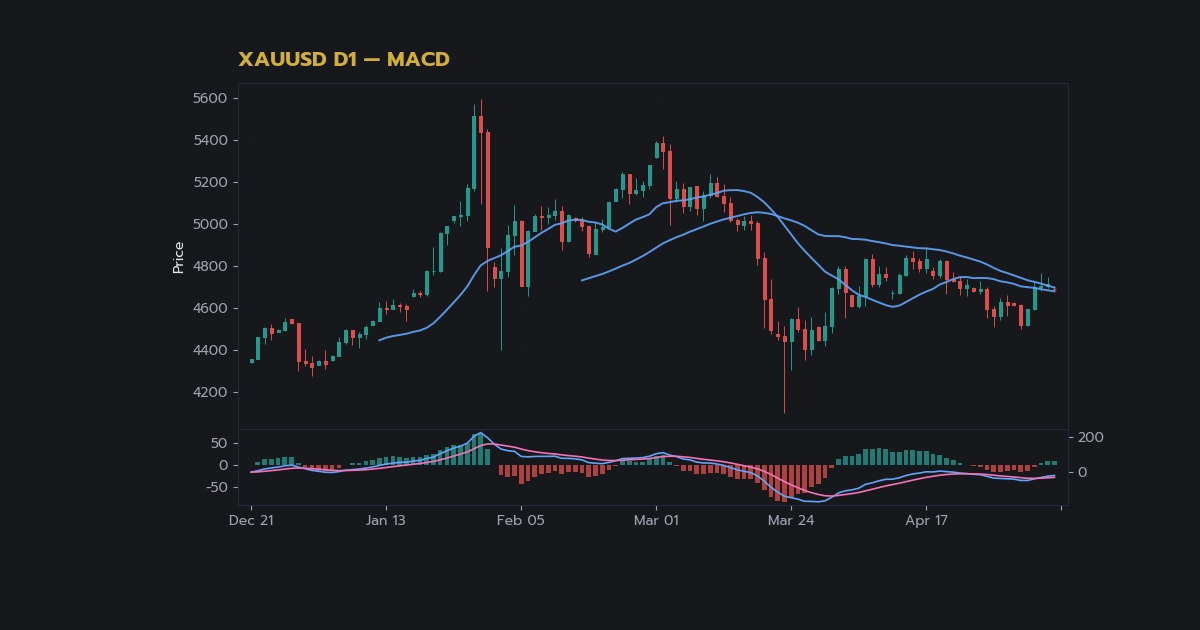1200x630 pixels.
Task: Click the vertical Price axis title
Action: tap(178, 257)
